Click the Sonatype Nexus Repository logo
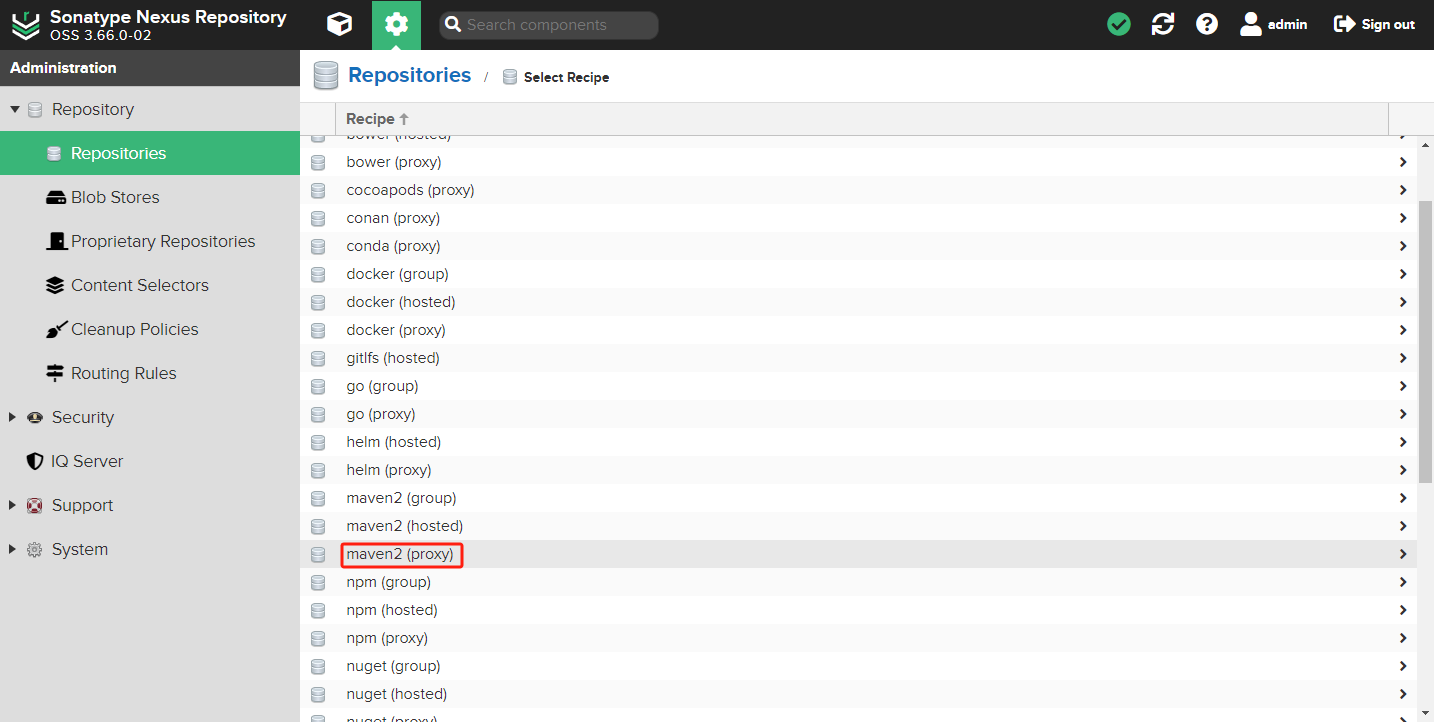Image resolution: width=1434 pixels, height=722 pixels. tap(26, 25)
